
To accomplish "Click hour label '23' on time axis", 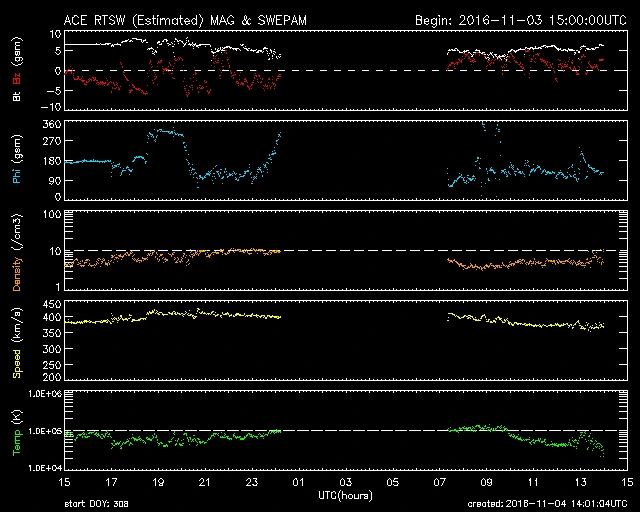I will tap(252, 483).
